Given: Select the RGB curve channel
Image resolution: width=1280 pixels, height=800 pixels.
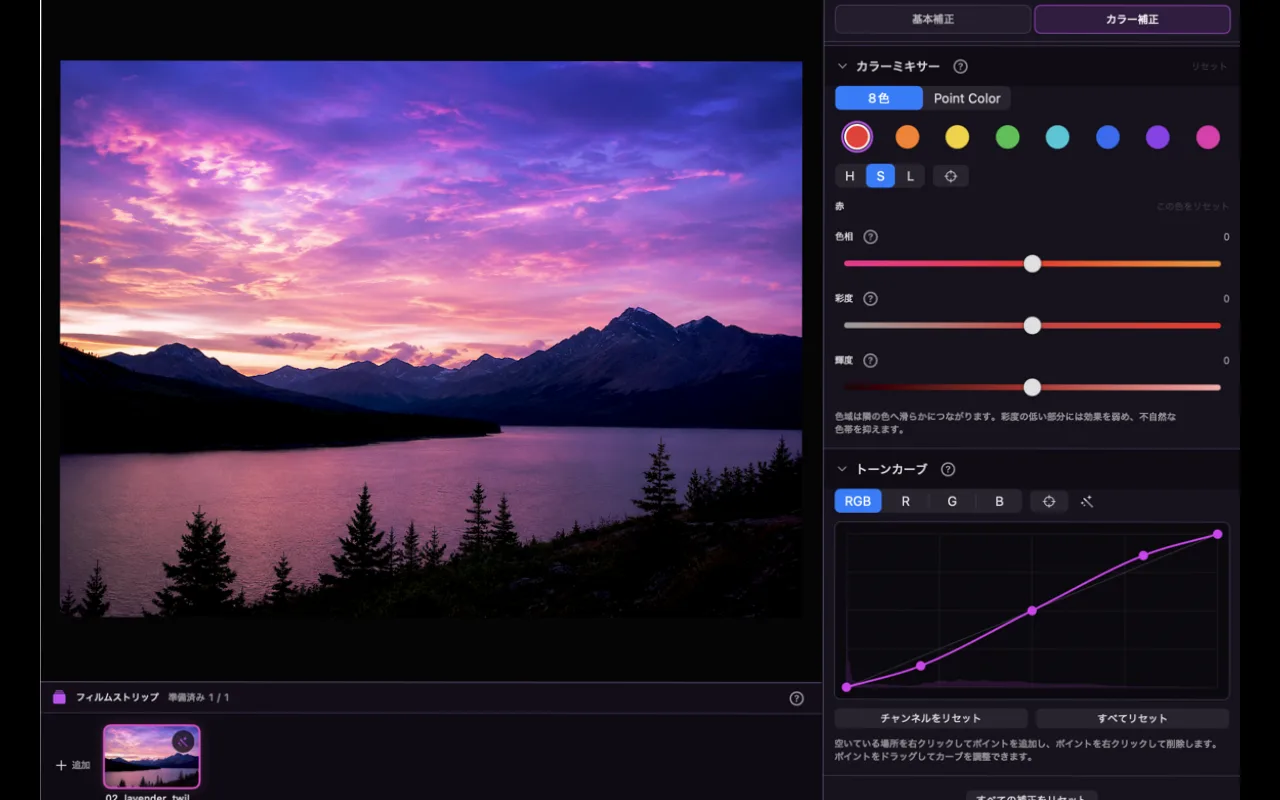Looking at the screenshot, I should pyautogui.click(x=858, y=501).
